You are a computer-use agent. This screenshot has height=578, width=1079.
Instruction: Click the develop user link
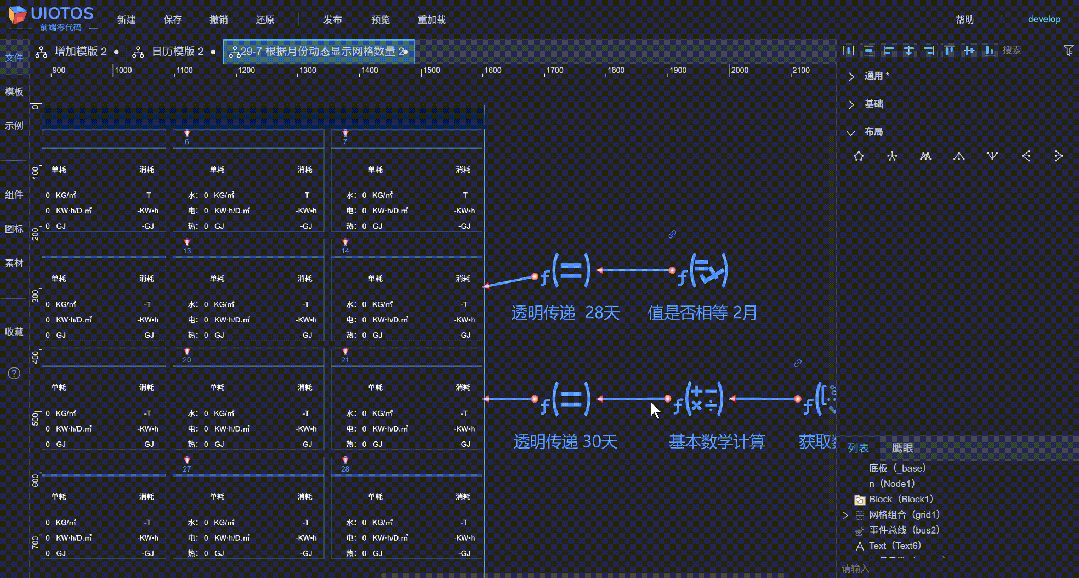[x=1044, y=19]
